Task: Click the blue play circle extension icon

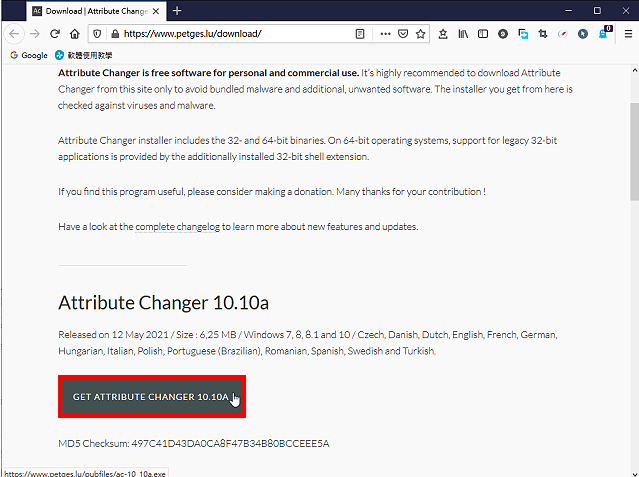Action: [583, 34]
